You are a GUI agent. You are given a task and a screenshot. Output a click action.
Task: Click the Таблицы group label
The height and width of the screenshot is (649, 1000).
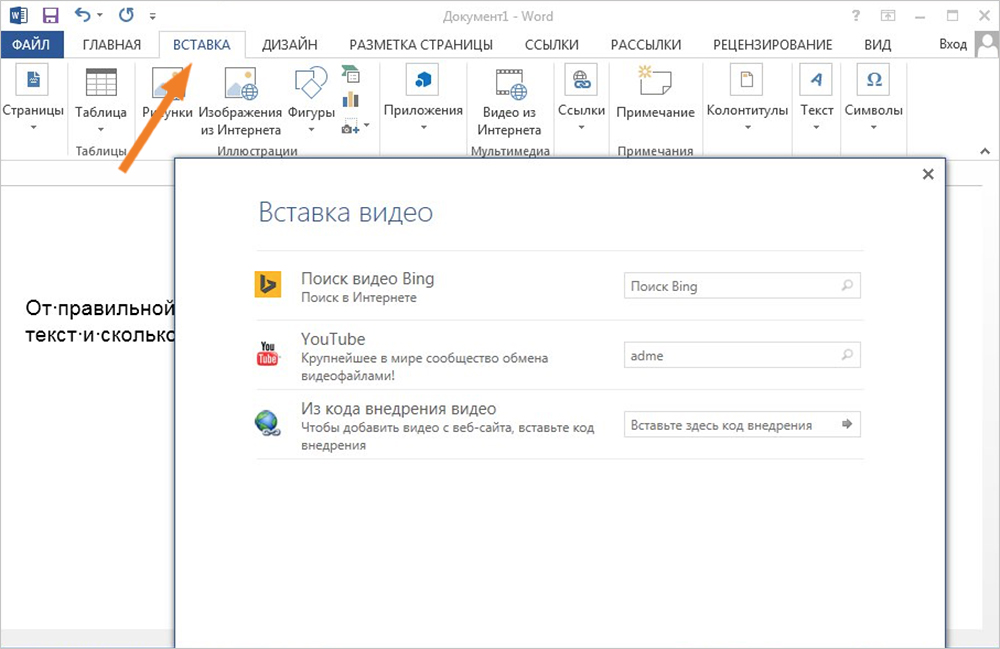click(101, 151)
